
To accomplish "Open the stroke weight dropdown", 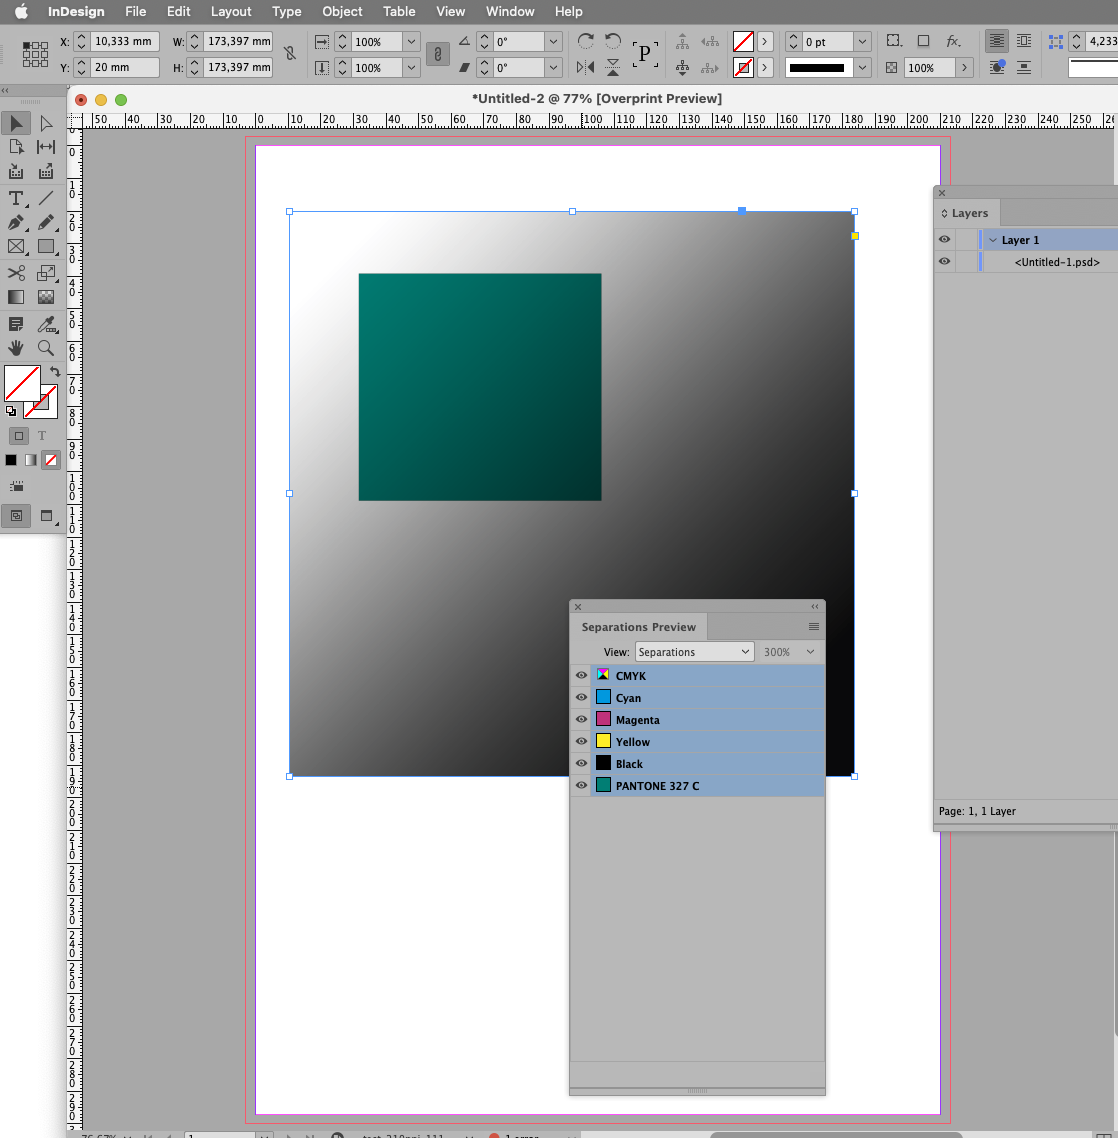I will (x=862, y=42).
